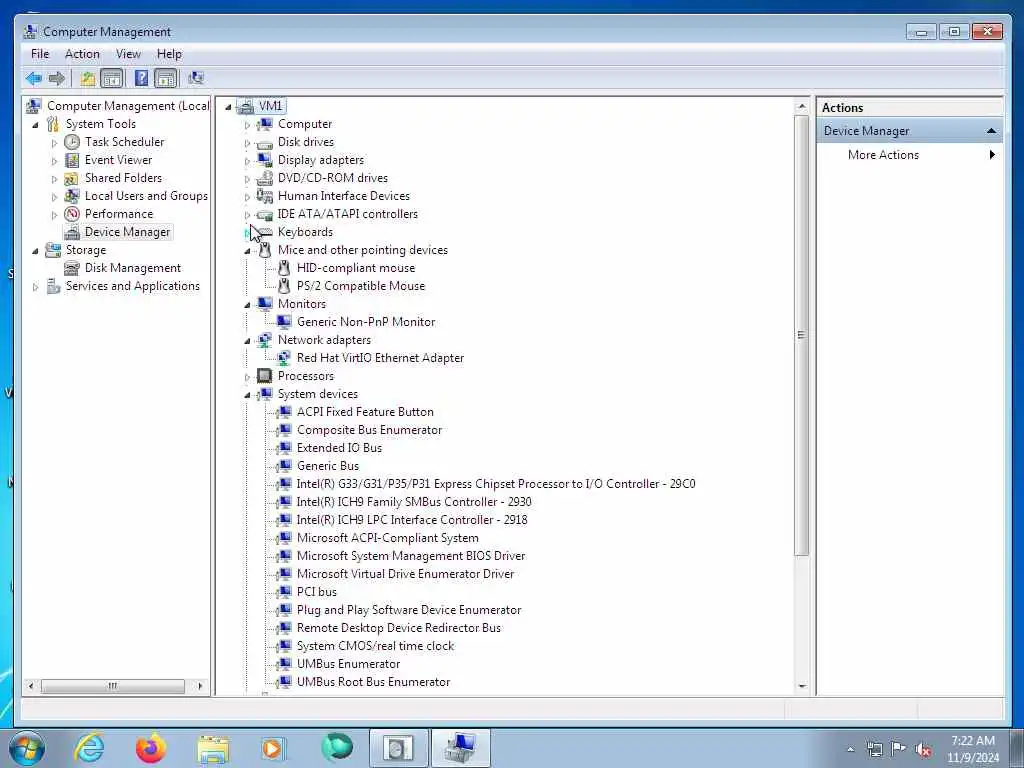Click the blue Help question-mark toolbar icon
This screenshot has width=1024, height=768.
tap(141, 79)
